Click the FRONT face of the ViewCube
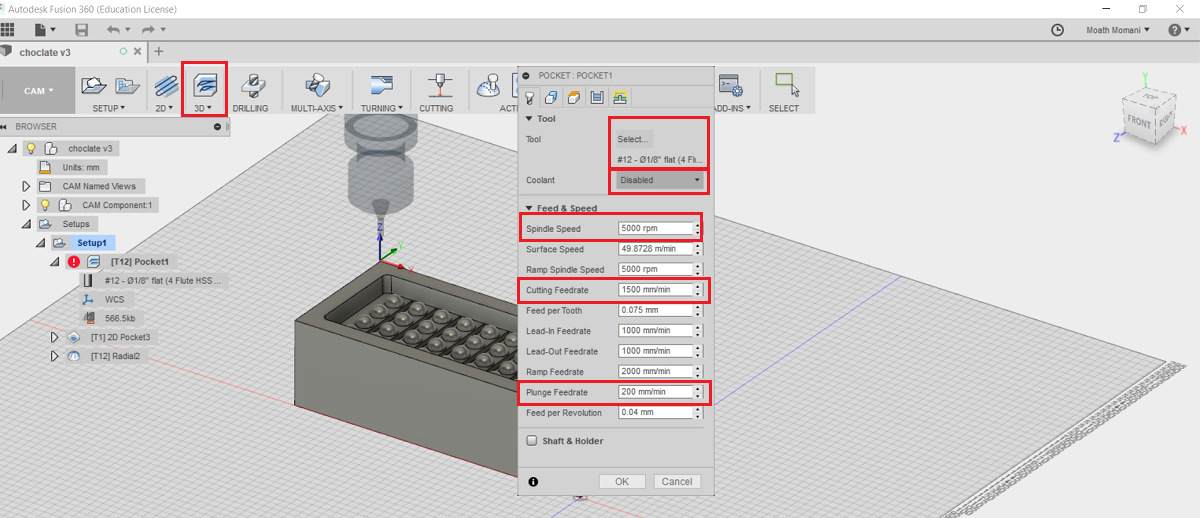This screenshot has height=518, width=1200. [1138, 120]
